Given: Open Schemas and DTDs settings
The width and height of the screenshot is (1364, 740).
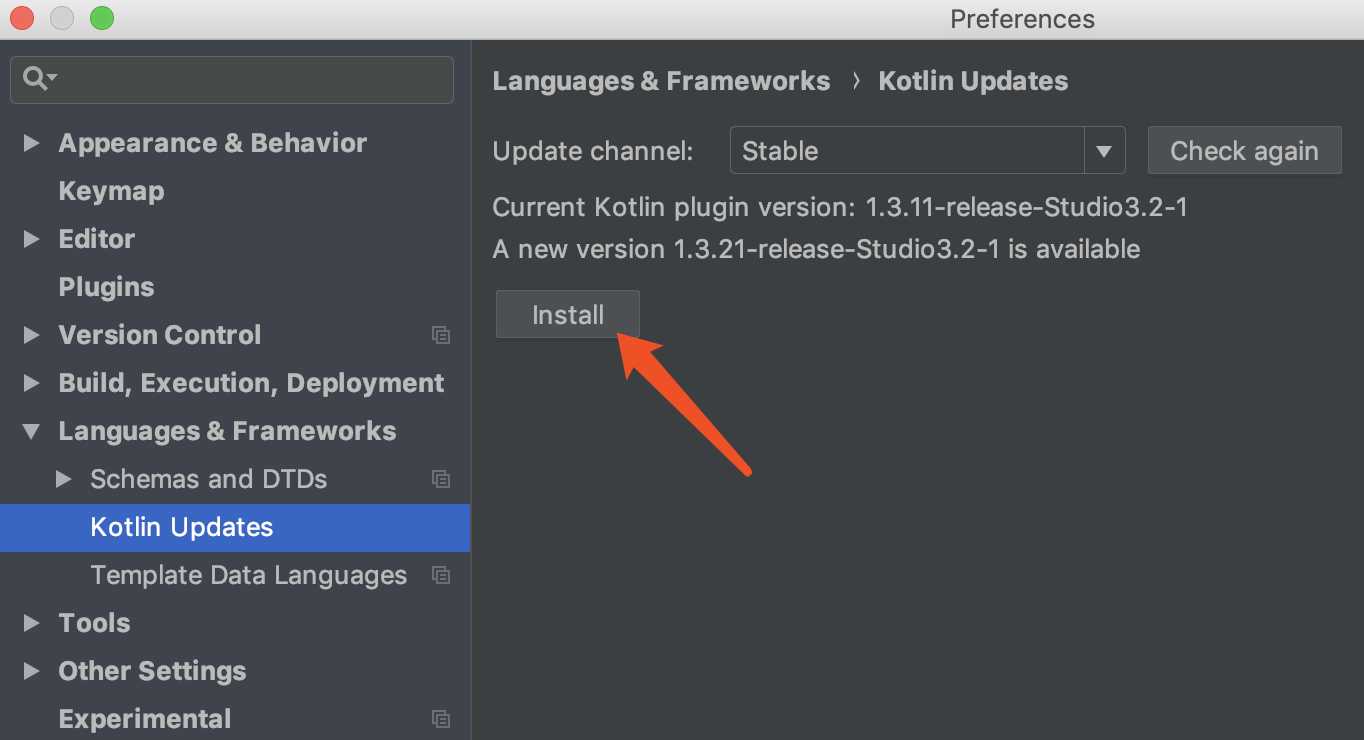Looking at the screenshot, I should (208, 479).
